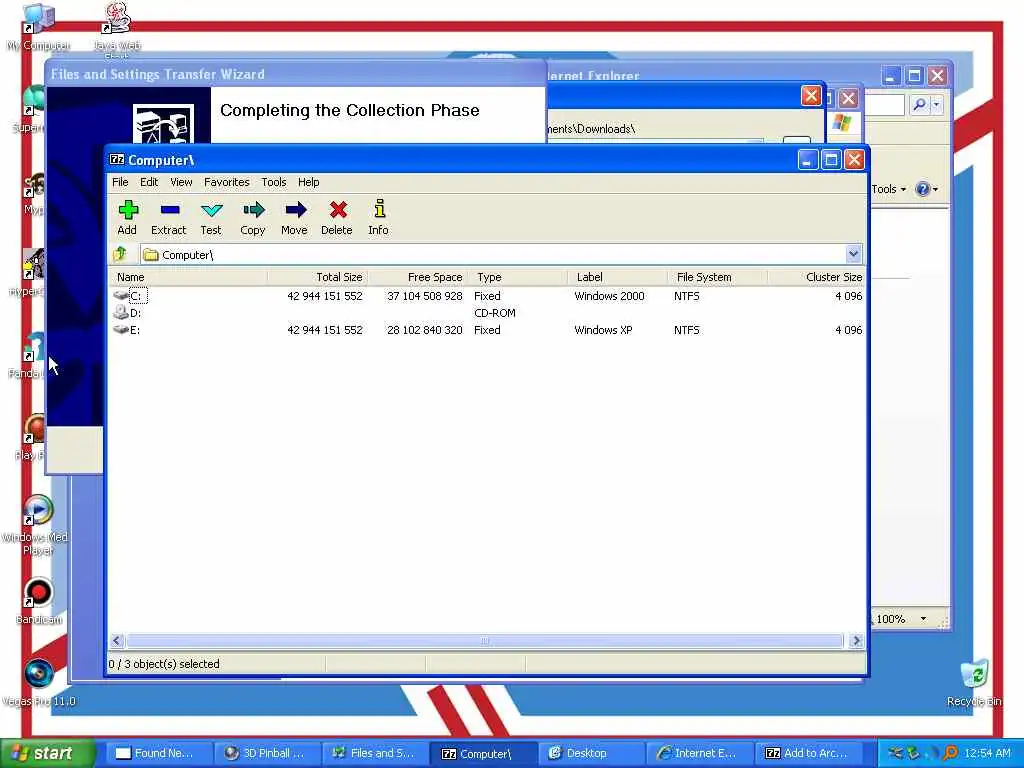
Task: Open the dropdown arrow beside the IE help icon
Action: 936,189
